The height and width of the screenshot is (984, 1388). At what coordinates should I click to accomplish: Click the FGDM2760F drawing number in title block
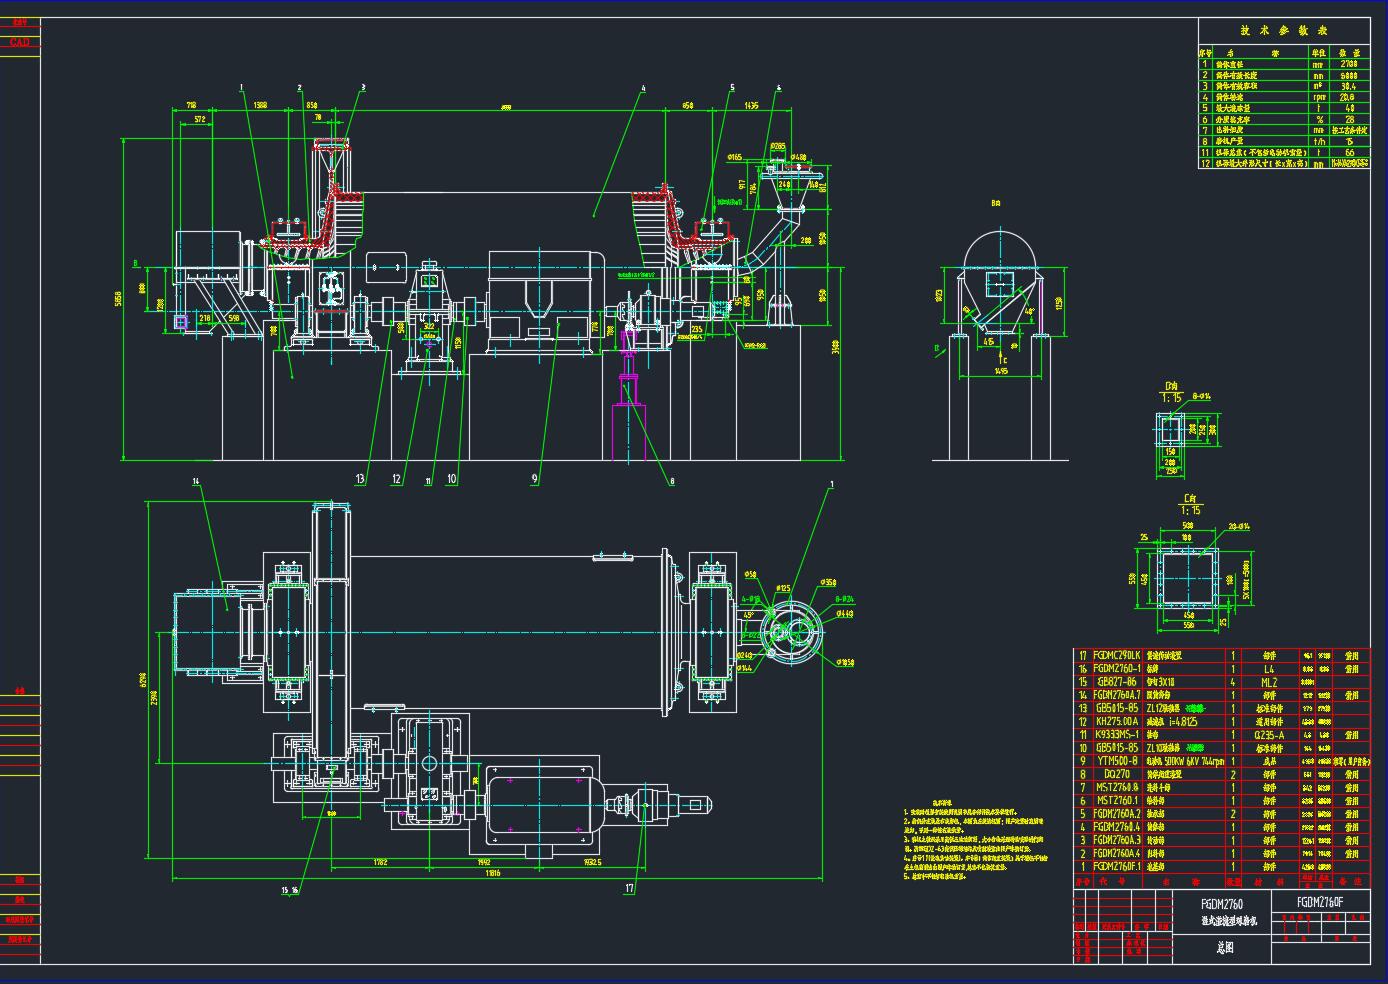tap(1319, 902)
